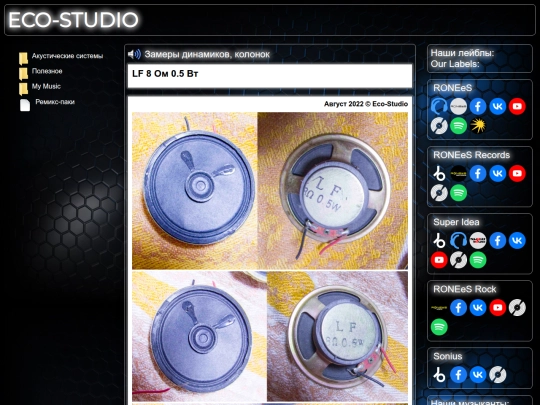Open Spotify icon under Super Idea
540x405 pixels.
478,260
